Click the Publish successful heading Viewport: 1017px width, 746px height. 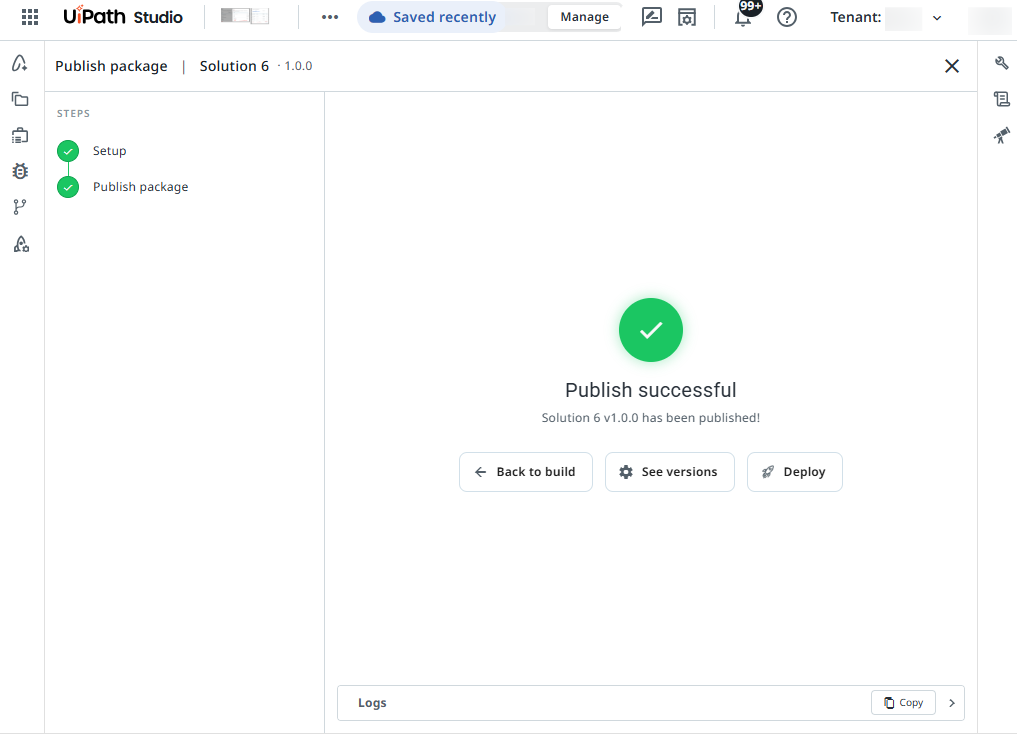coord(651,390)
